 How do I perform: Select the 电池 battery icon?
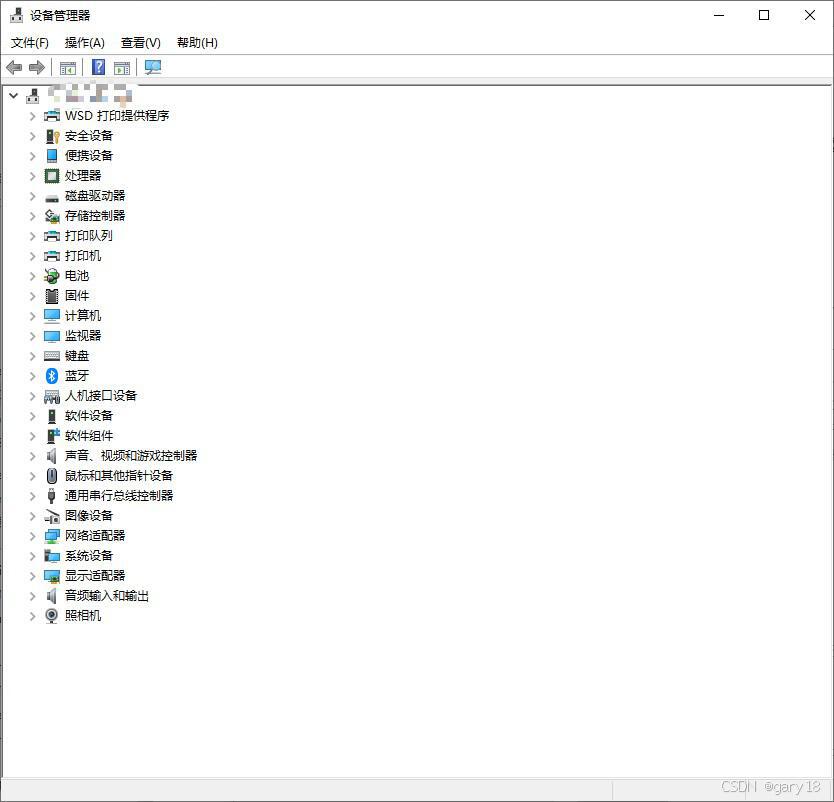[x=52, y=275]
